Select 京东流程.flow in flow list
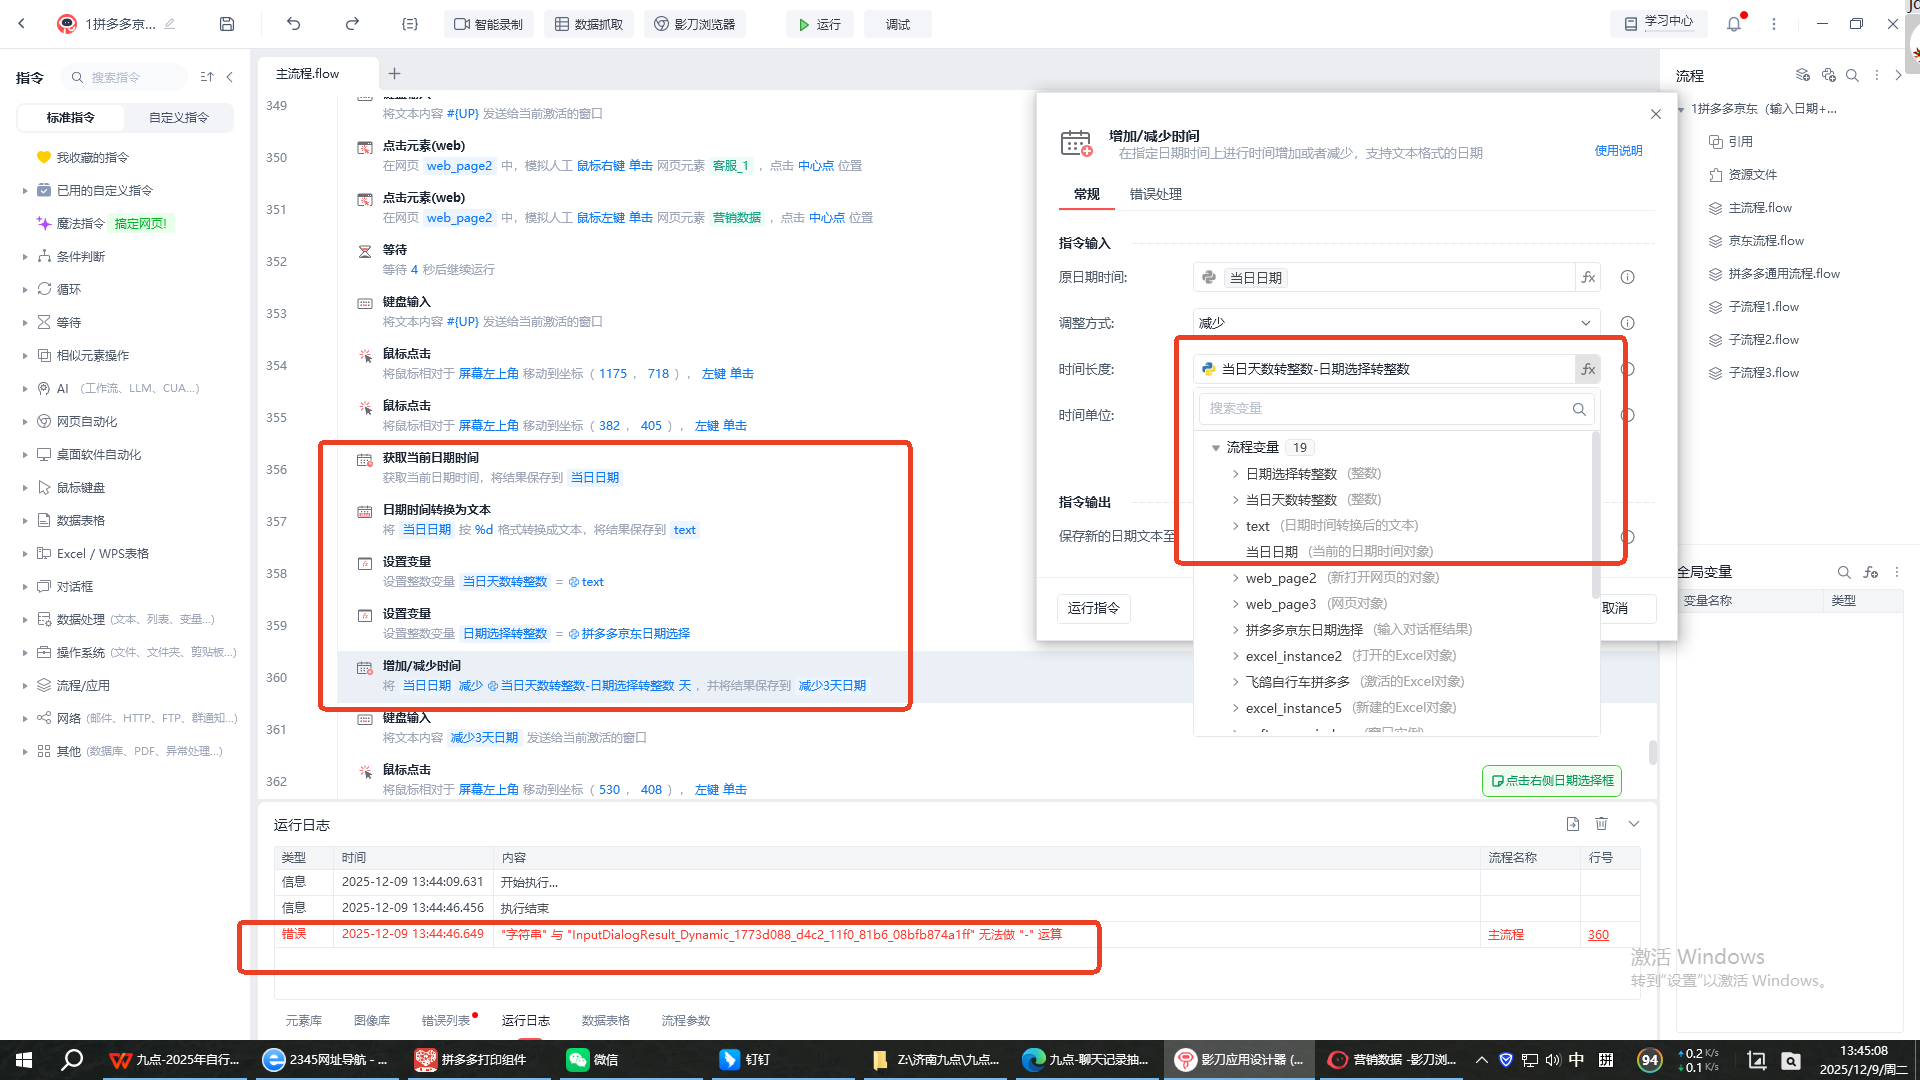This screenshot has height=1080, width=1920. pos(1766,241)
